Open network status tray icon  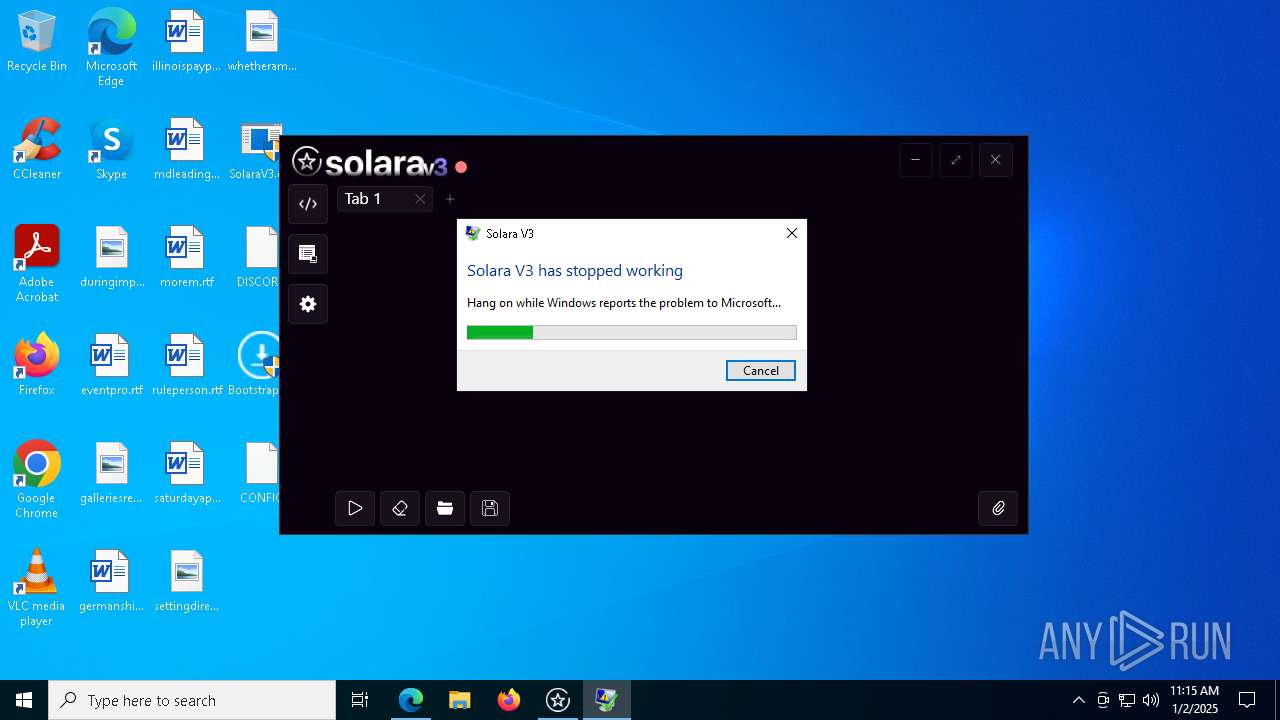1127,700
